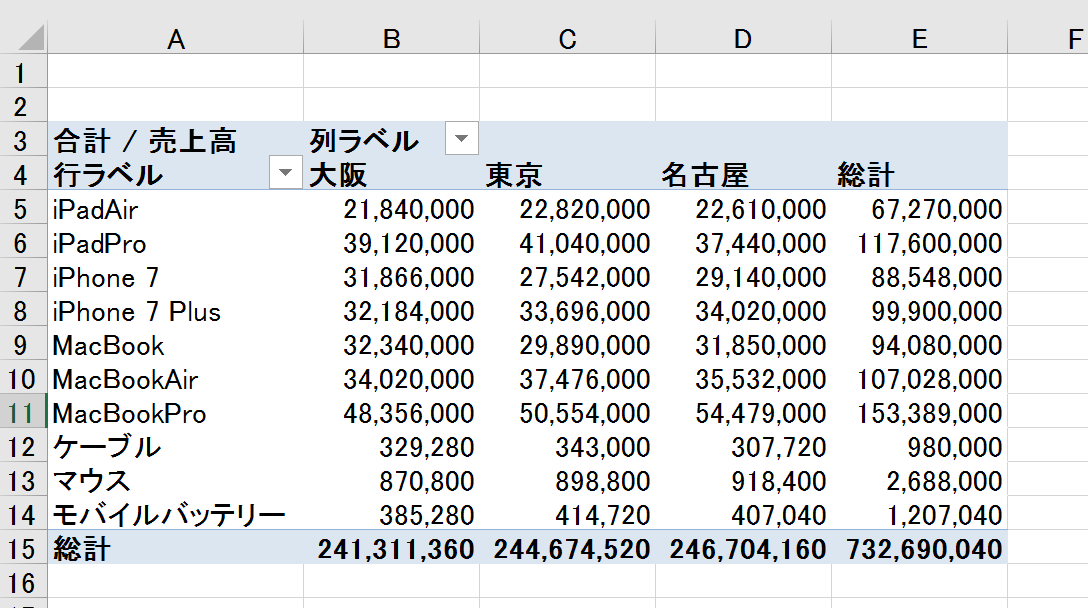Click the value 21,840,000
This screenshot has height=608, width=1088.
click(x=409, y=210)
